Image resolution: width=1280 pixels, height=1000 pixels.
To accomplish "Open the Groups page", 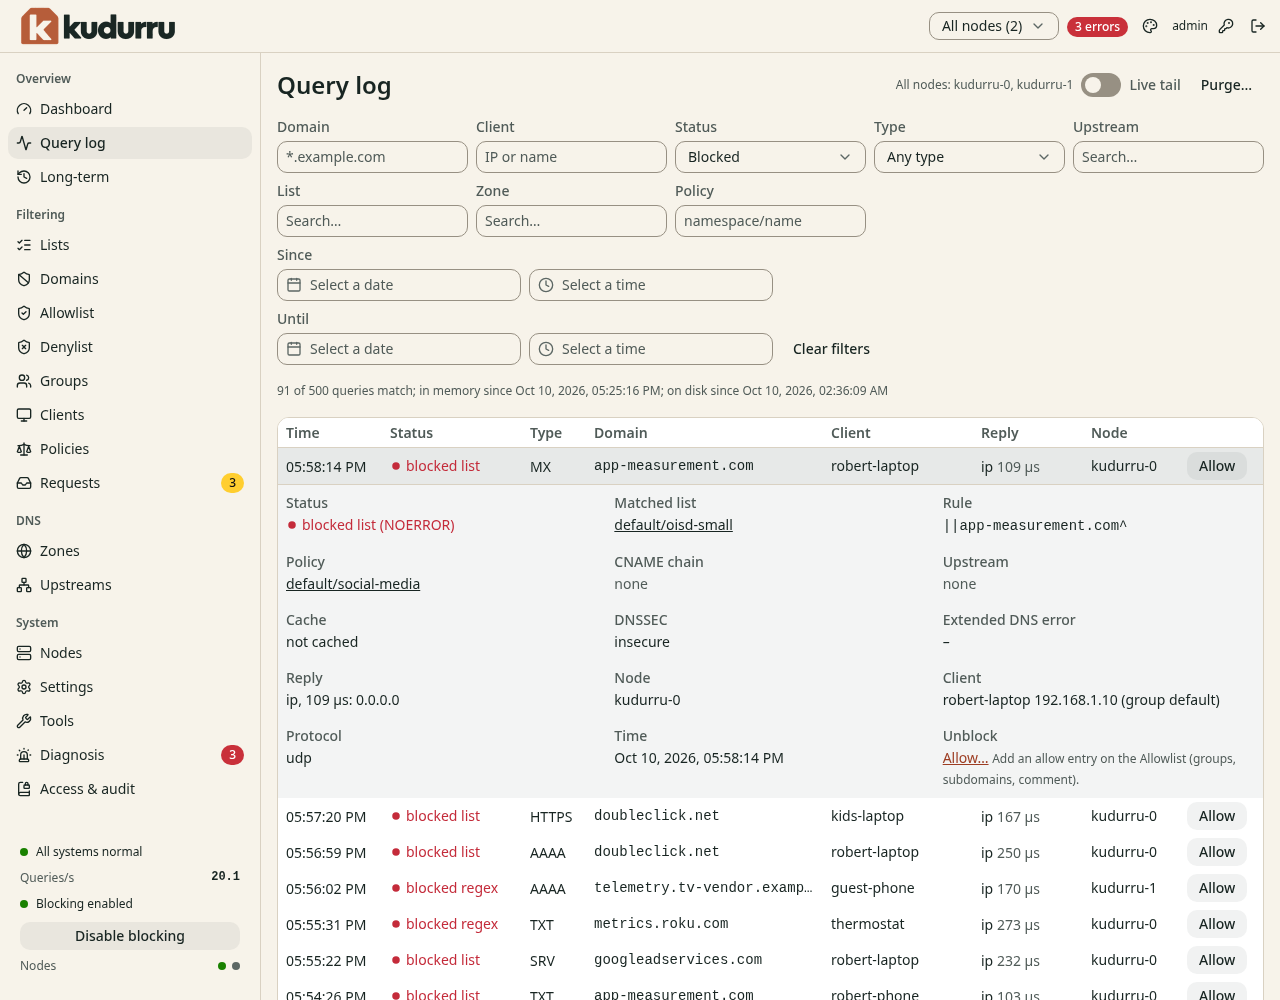I will click(x=130, y=381).
